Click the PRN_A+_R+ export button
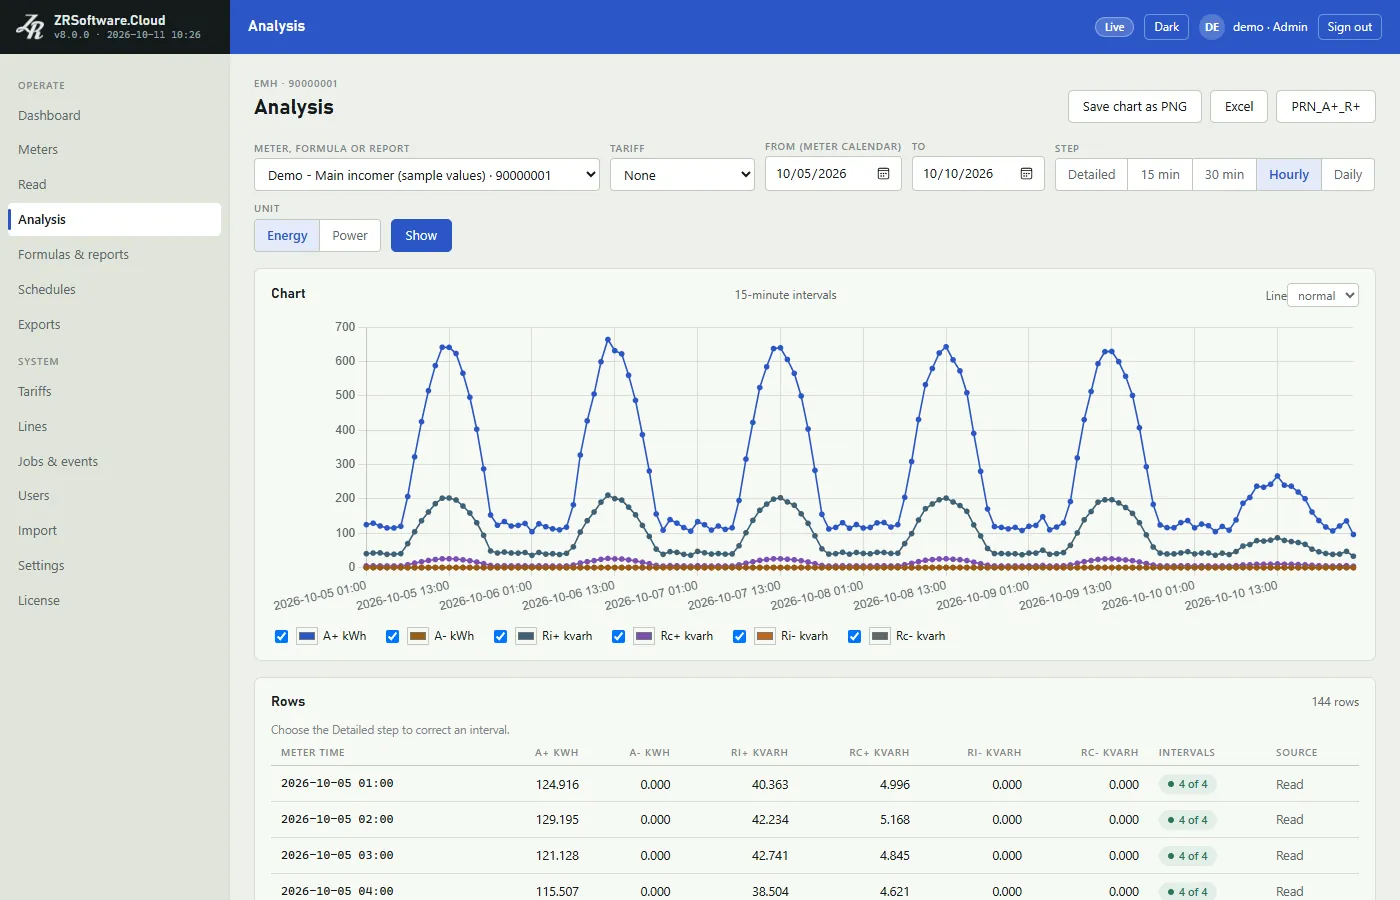The height and width of the screenshot is (900, 1400). (1326, 106)
